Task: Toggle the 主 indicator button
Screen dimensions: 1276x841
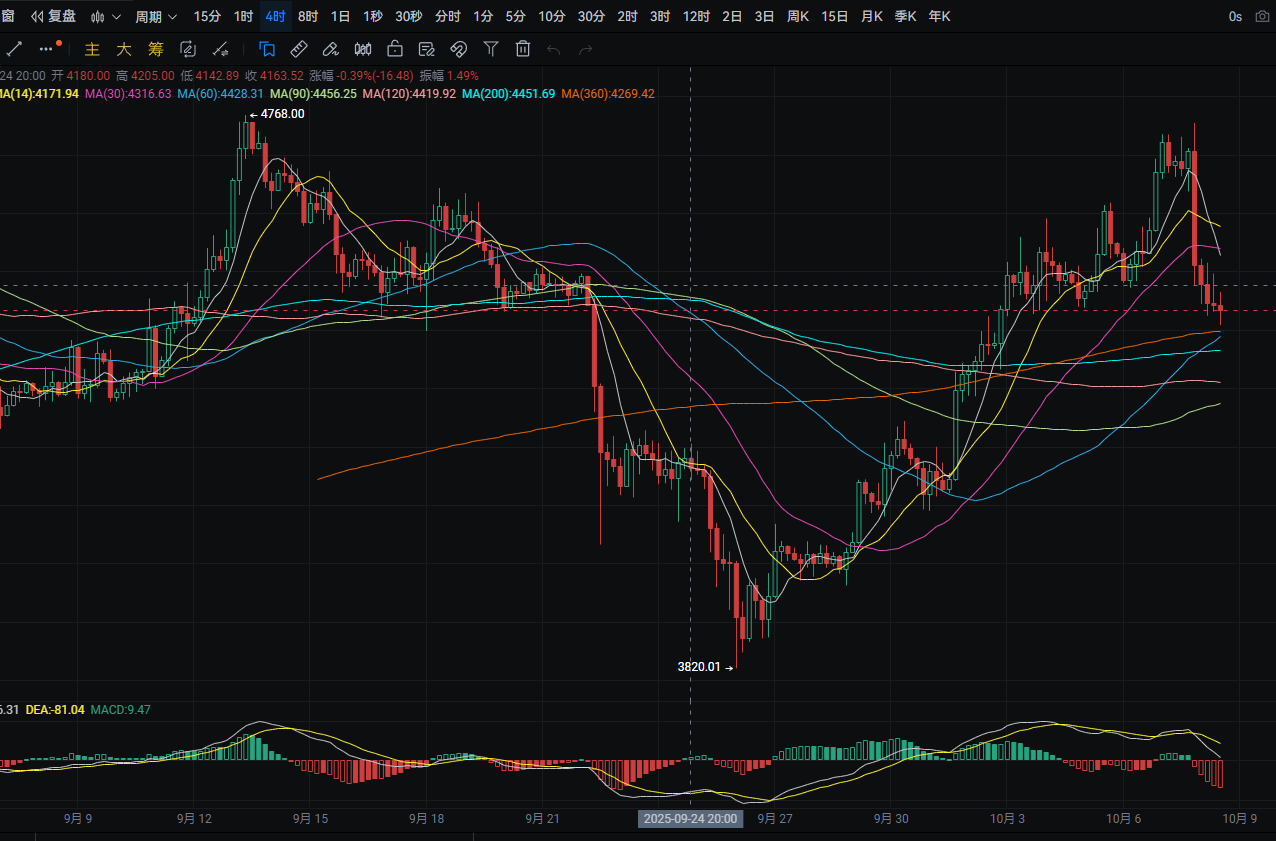Action: tap(92, 48)
